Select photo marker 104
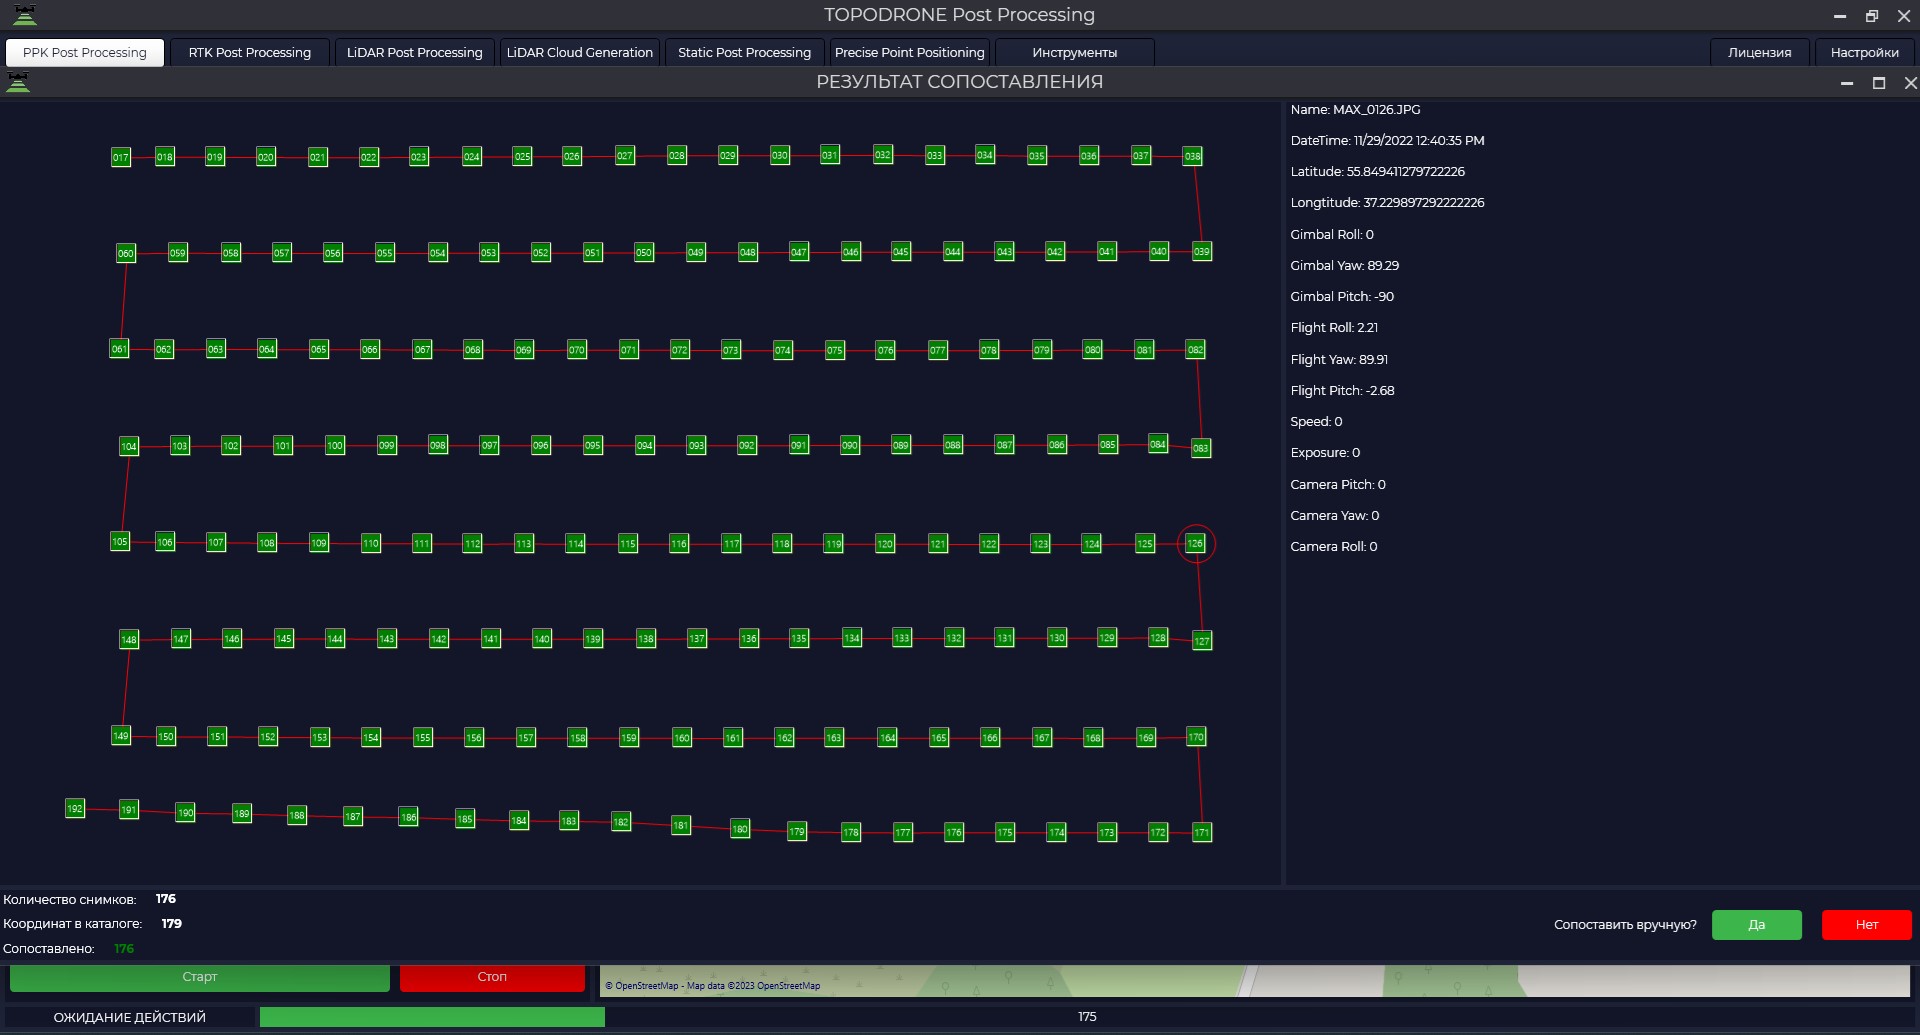 (x=129, y=446)
